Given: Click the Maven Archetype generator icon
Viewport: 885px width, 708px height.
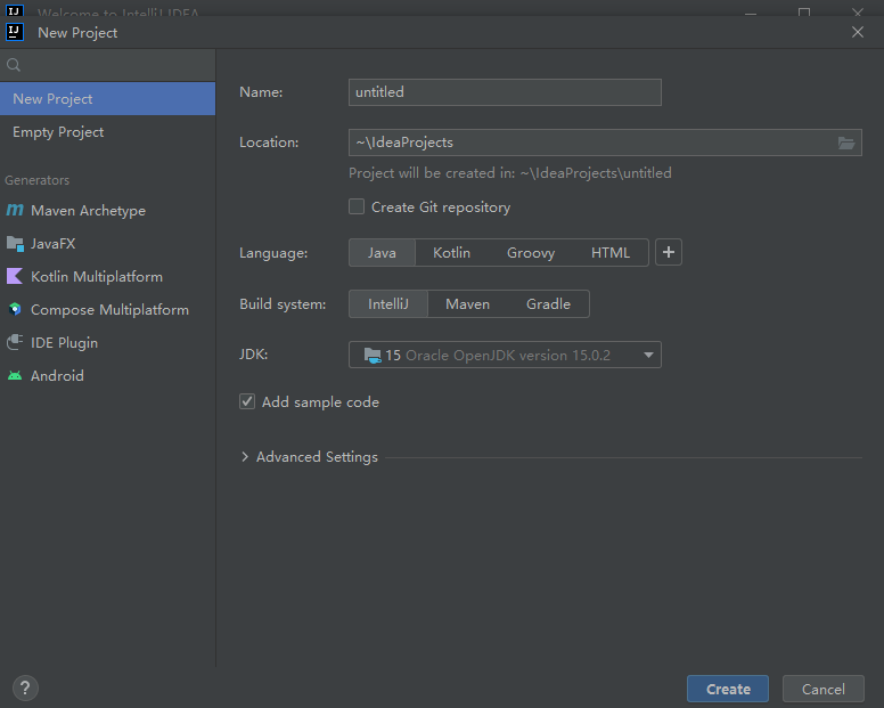Looking at the screenshot, I should (x=15, y=211).
